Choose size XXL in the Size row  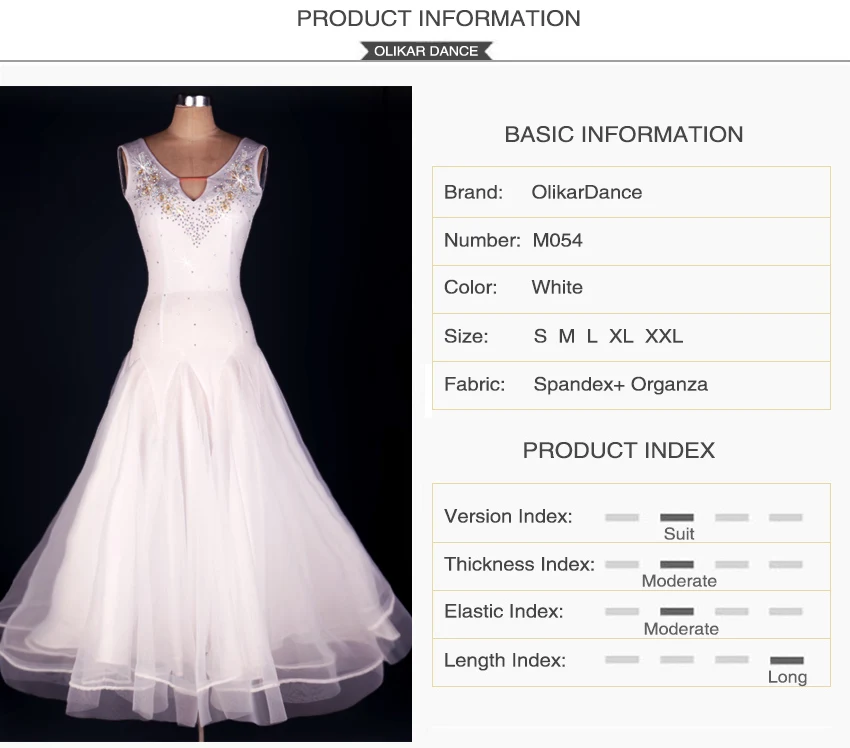pyautogui.click(x=664, y=336)
